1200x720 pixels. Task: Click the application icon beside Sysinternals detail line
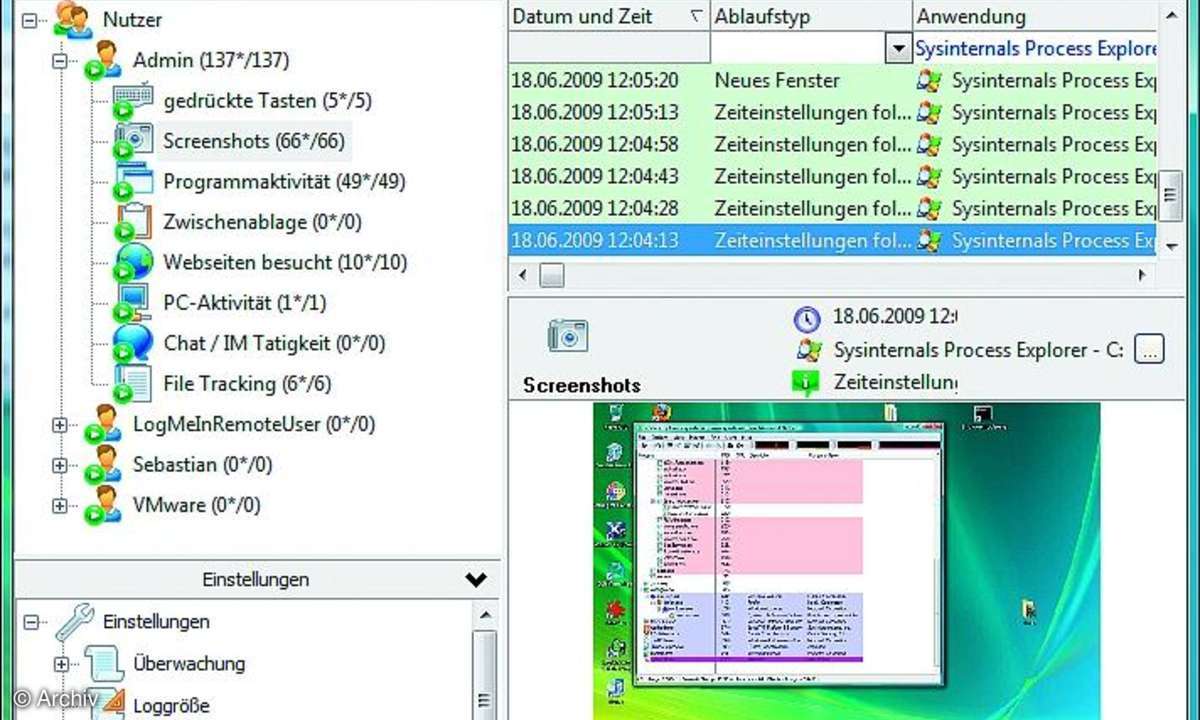tap(808, 351)
